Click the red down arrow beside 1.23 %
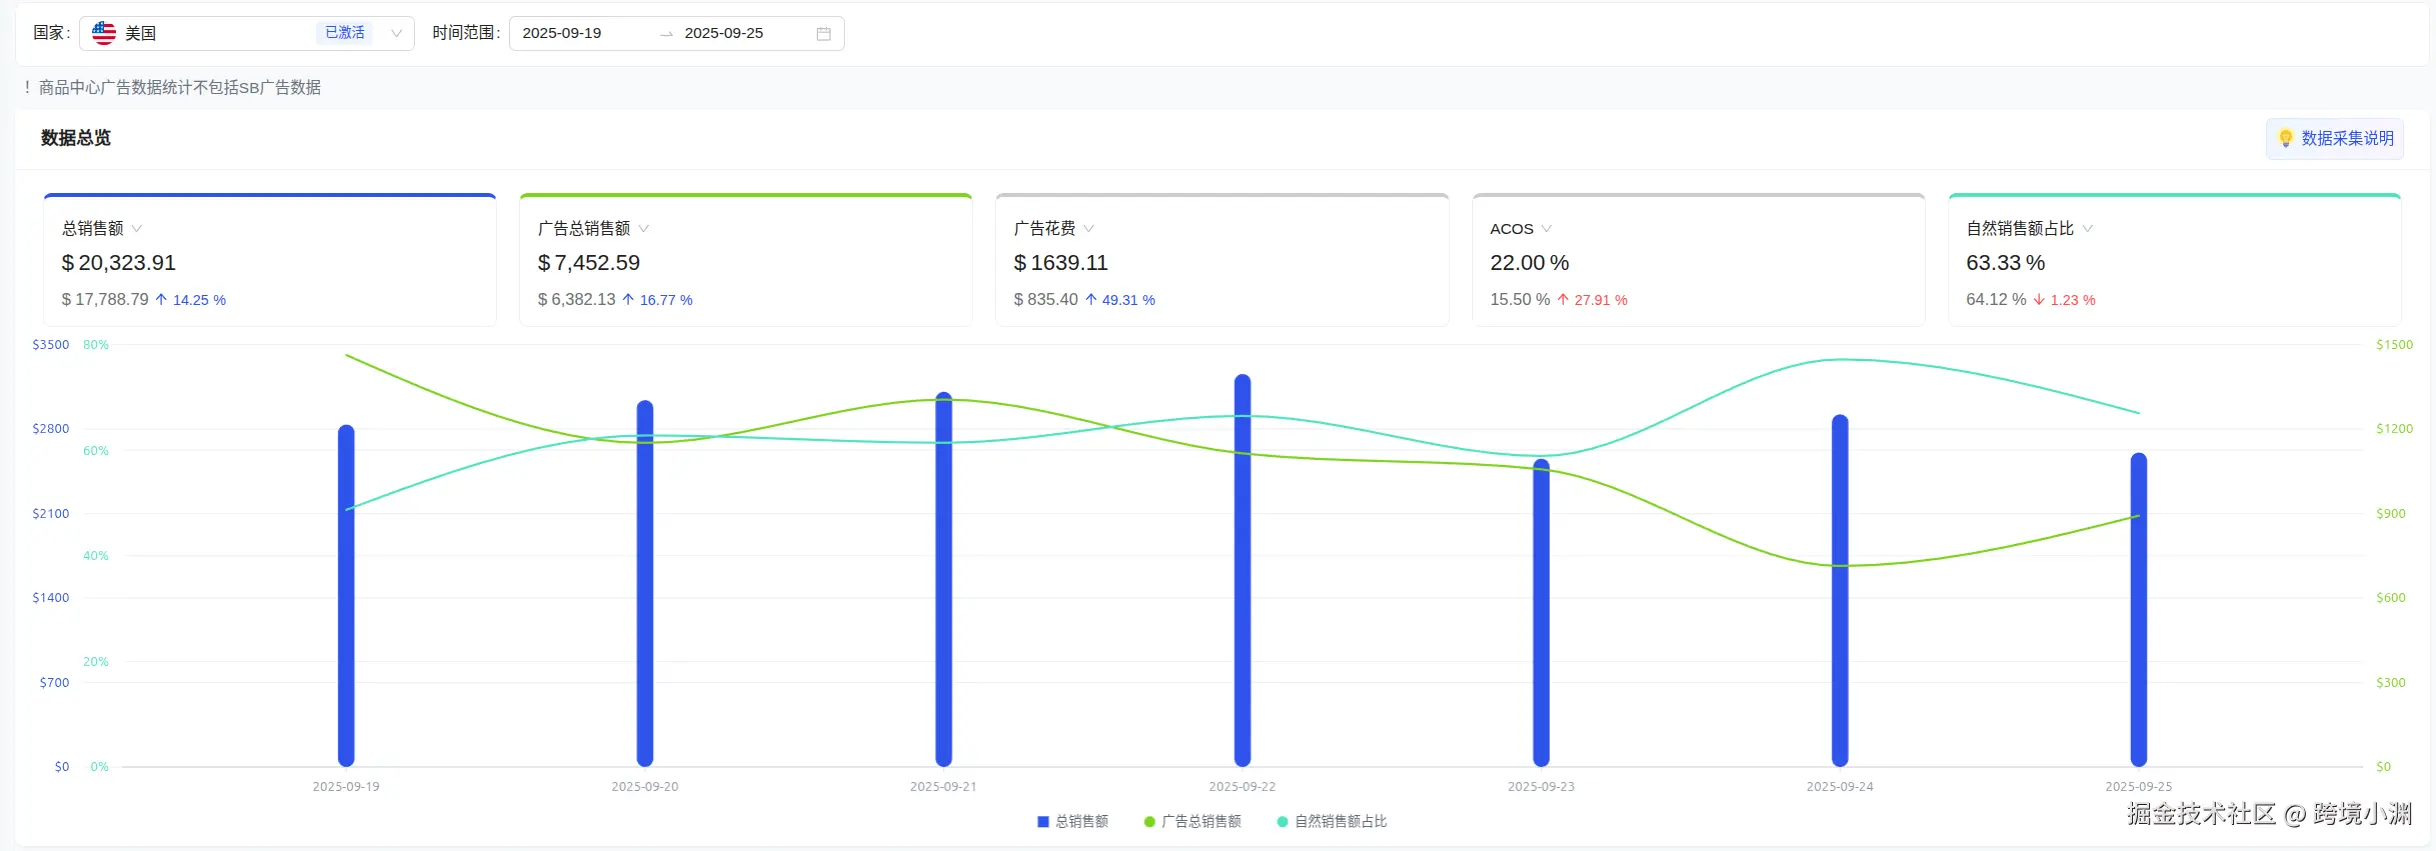The height and width of the screenshot is (851, 2436). pyautogui.click(x=2039, y=300)
